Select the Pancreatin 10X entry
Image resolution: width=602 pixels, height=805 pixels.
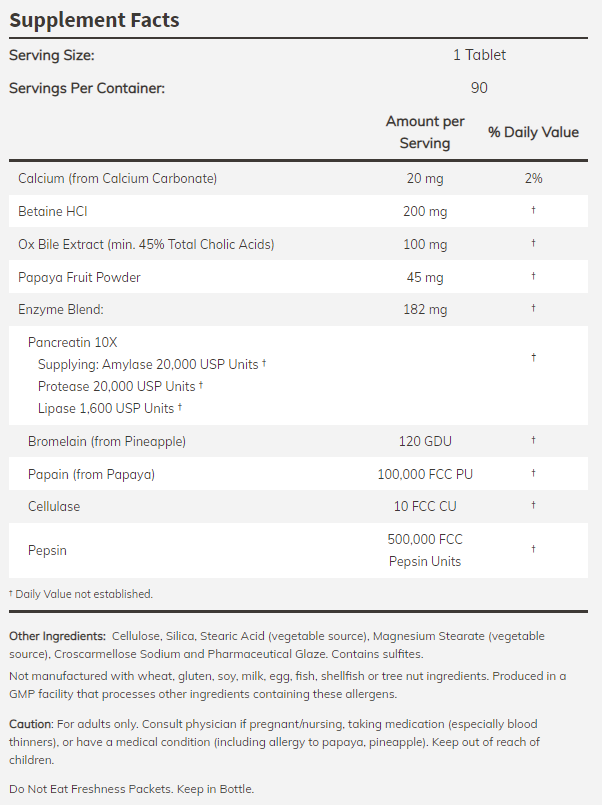(66, 342)
